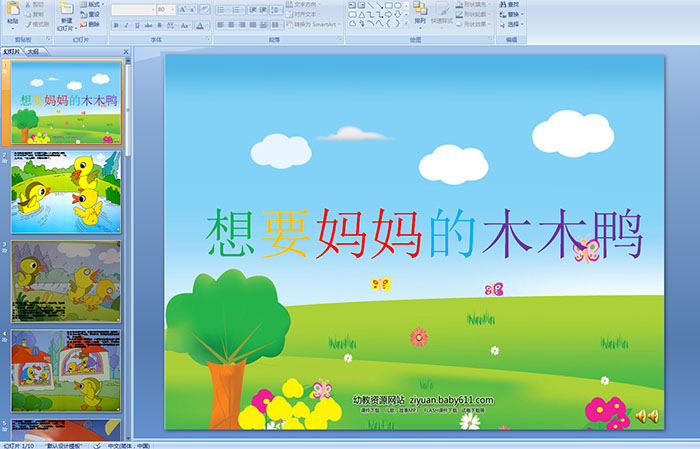Image resolution: width=700 pixels, height=449 pixels.
Task: Expand the shapes gallery More arrow
Action: [x=406, y=22]
